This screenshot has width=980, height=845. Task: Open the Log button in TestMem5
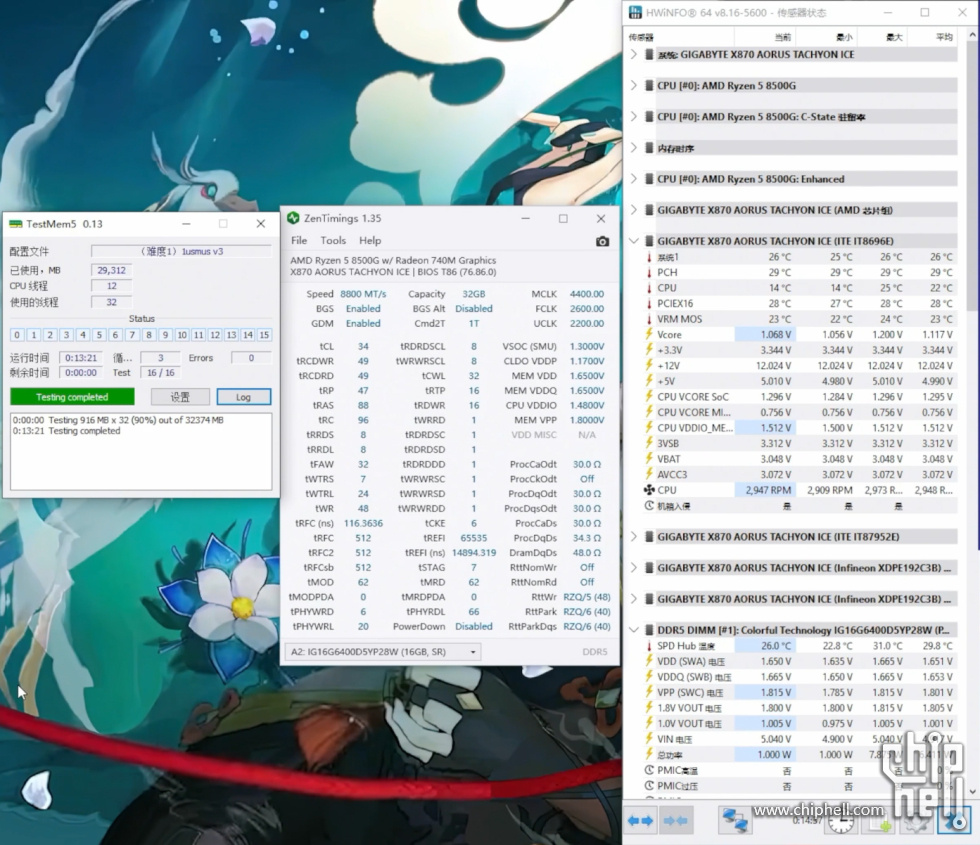pyautogui.click(x=244, y=397)
